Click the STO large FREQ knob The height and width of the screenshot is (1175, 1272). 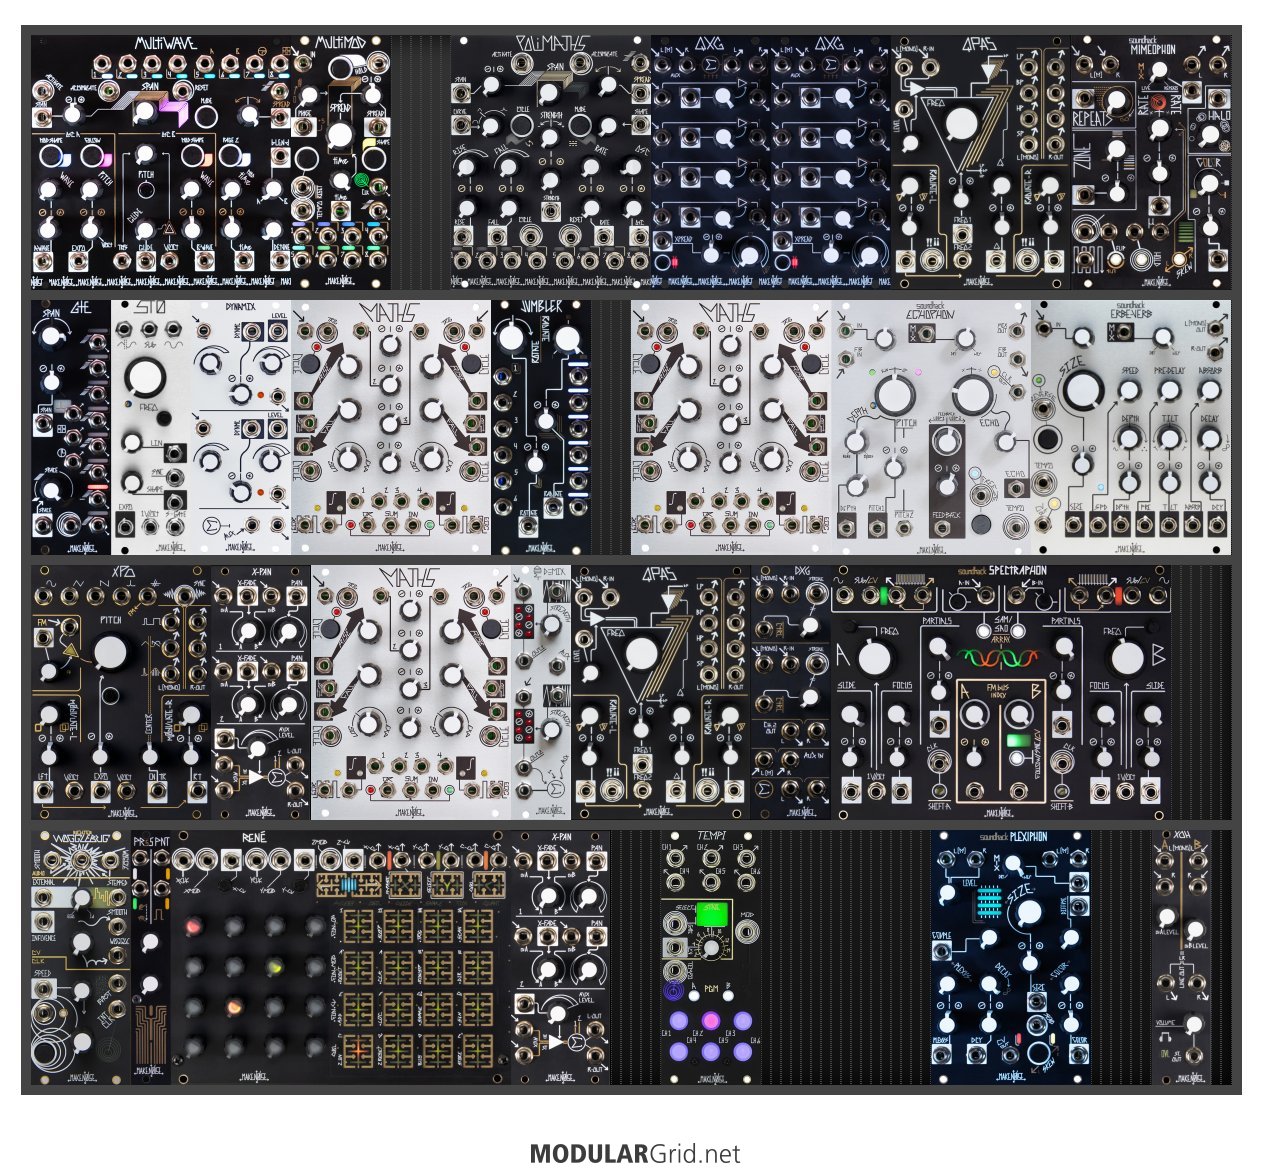point(146,376)
